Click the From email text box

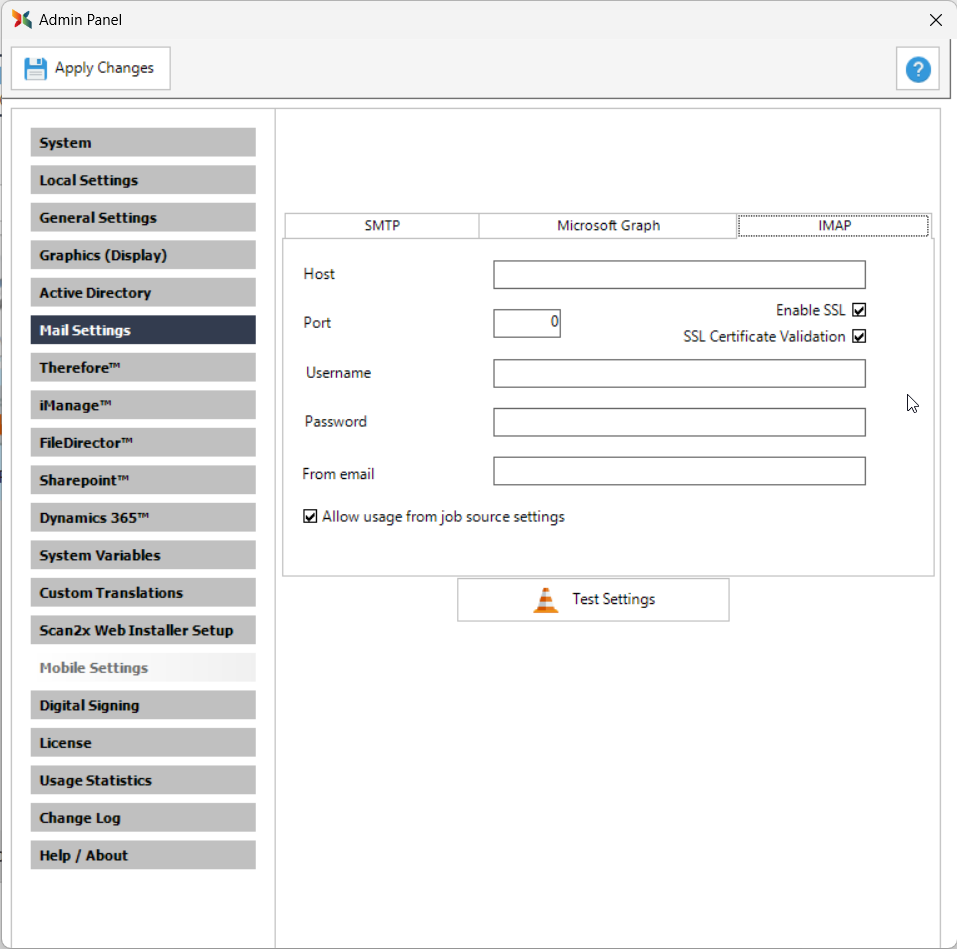(x=679, y=471)
